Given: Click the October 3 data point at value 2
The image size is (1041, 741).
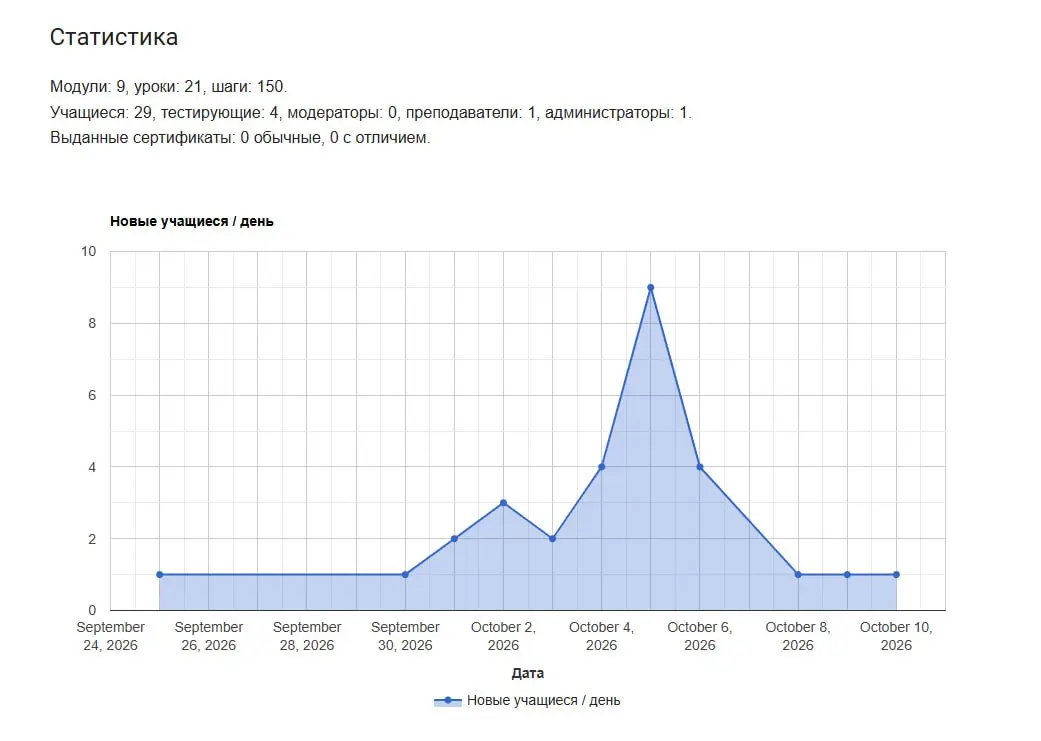Looking at the screenshot, I should [552, 538].
